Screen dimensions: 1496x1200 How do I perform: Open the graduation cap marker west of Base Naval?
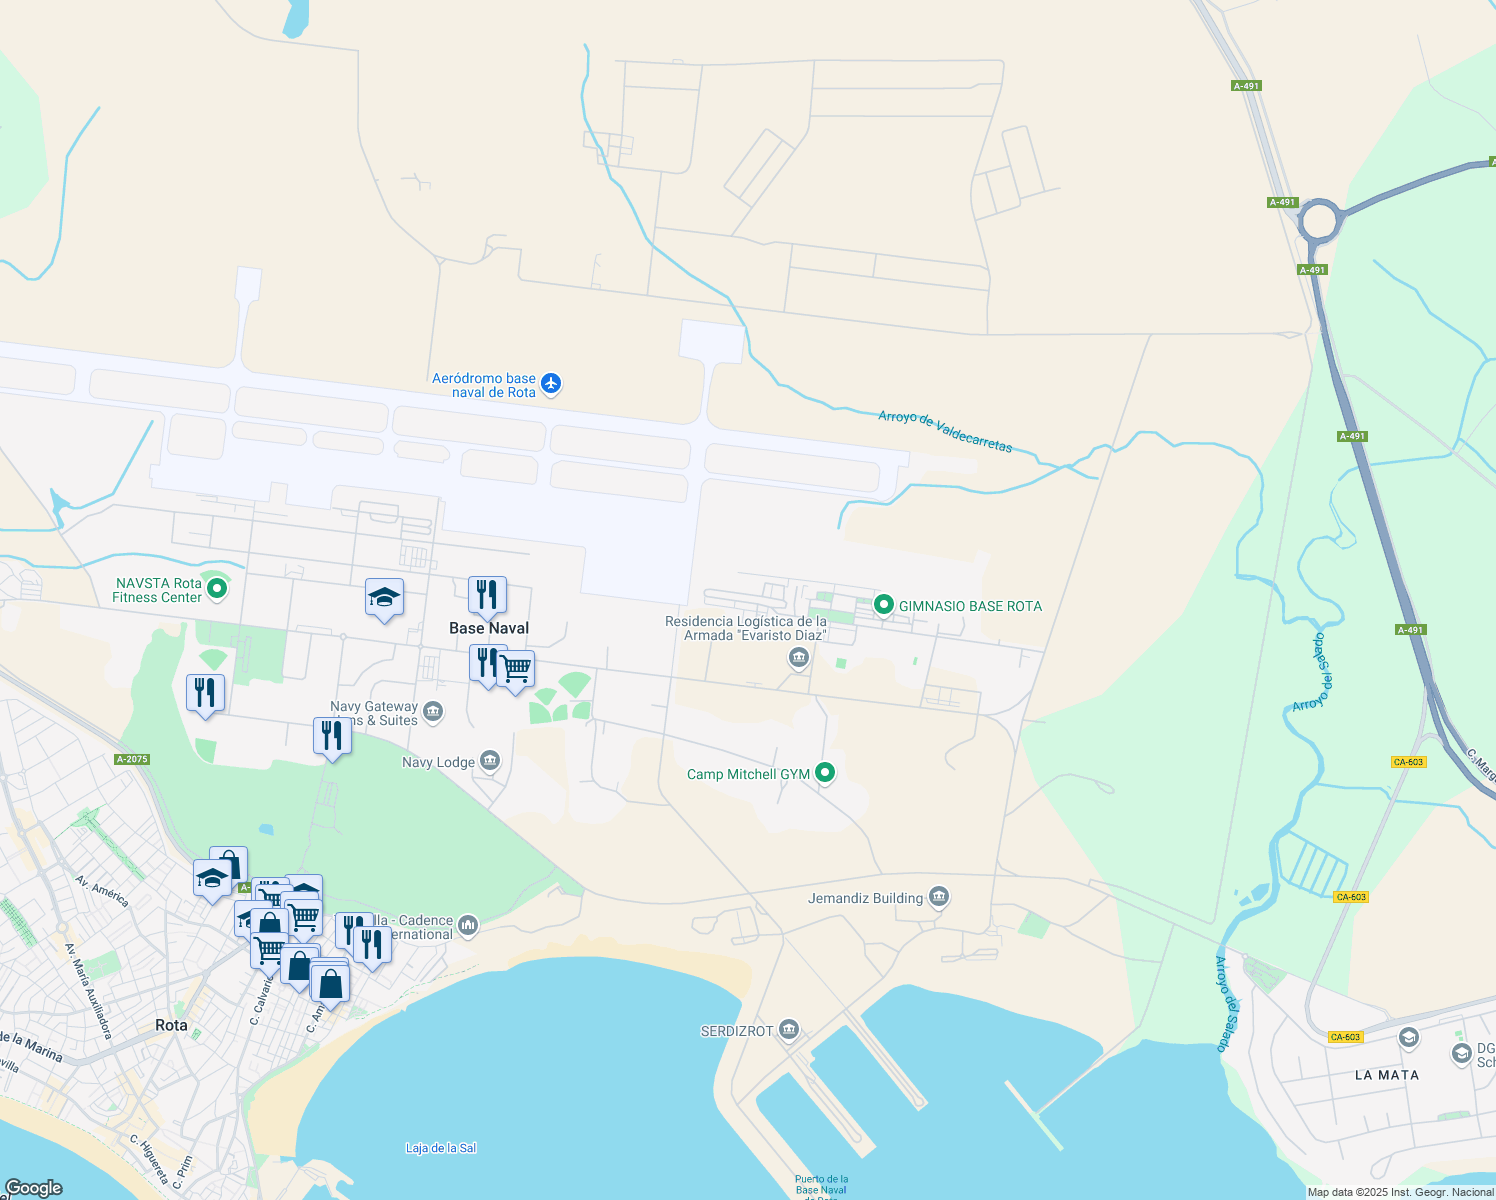coord(385,599)
